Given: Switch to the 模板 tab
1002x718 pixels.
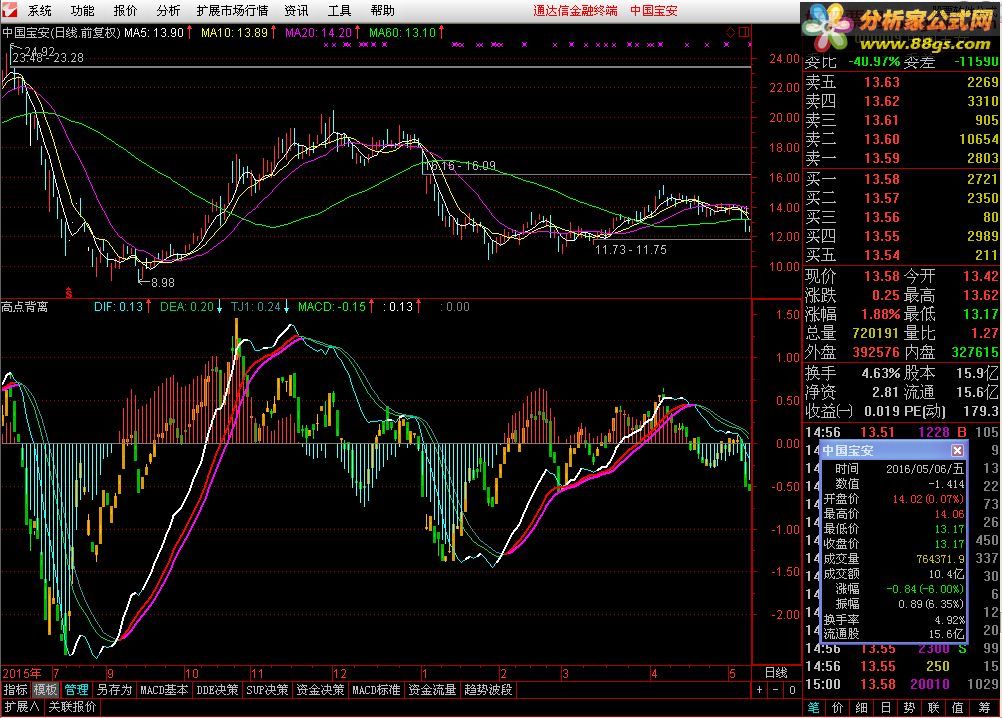Looking at the screenshot, I should (45, 690).
